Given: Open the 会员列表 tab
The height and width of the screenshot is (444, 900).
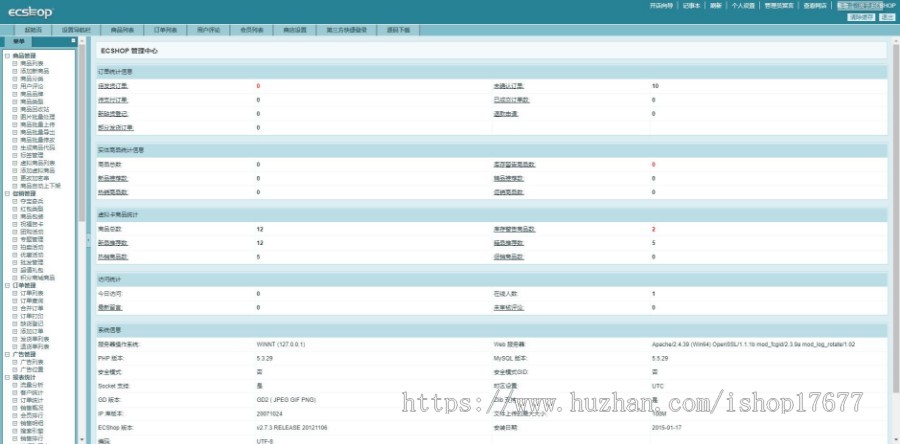Looking at the screenshot, I should click(251, 30).
